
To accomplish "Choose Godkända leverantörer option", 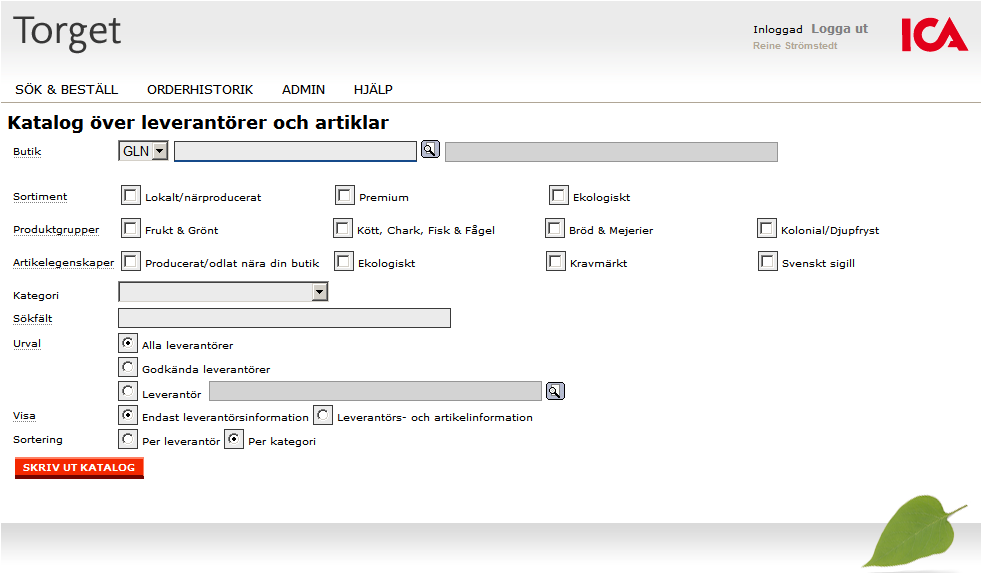I will pyautogui.click(x=128, y=367).
